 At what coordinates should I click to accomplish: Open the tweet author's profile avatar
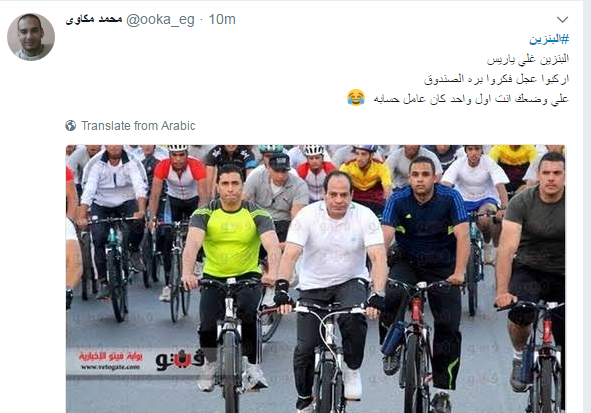tap(31, 37)
